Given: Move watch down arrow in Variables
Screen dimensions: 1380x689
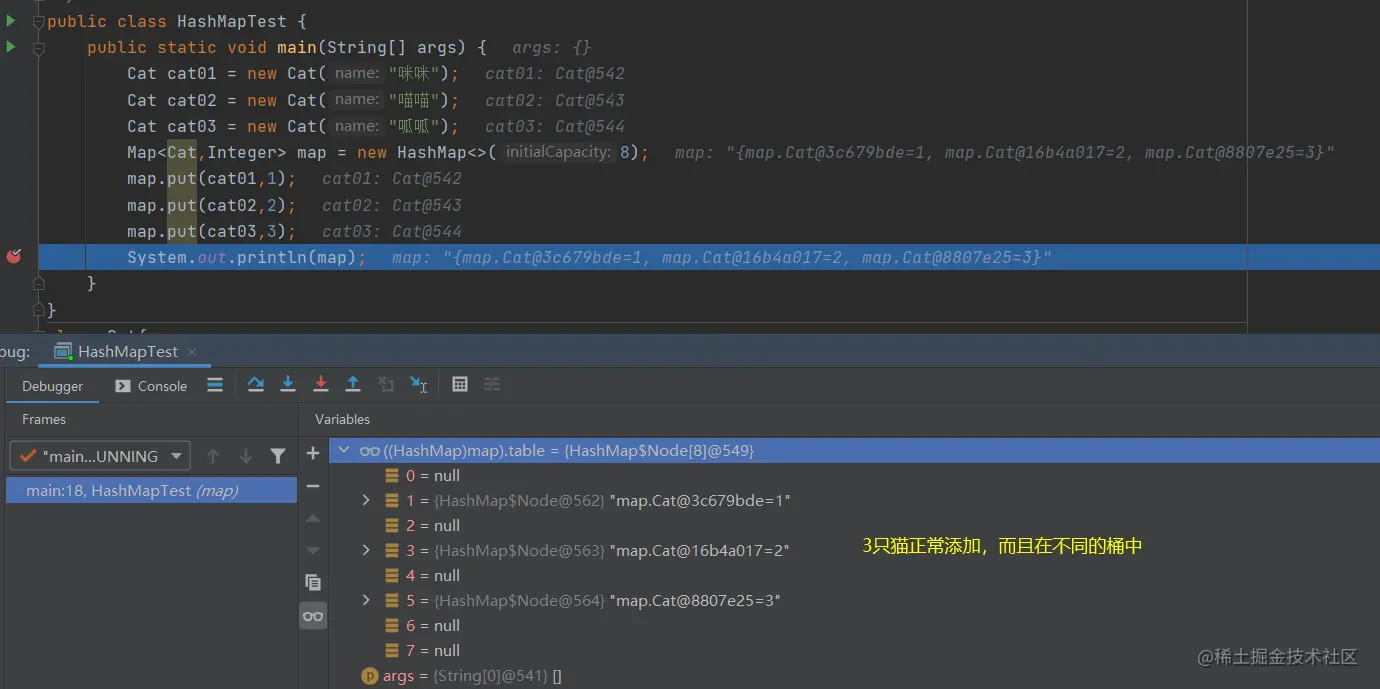Looking at the screenshot, I should point(313,550).
